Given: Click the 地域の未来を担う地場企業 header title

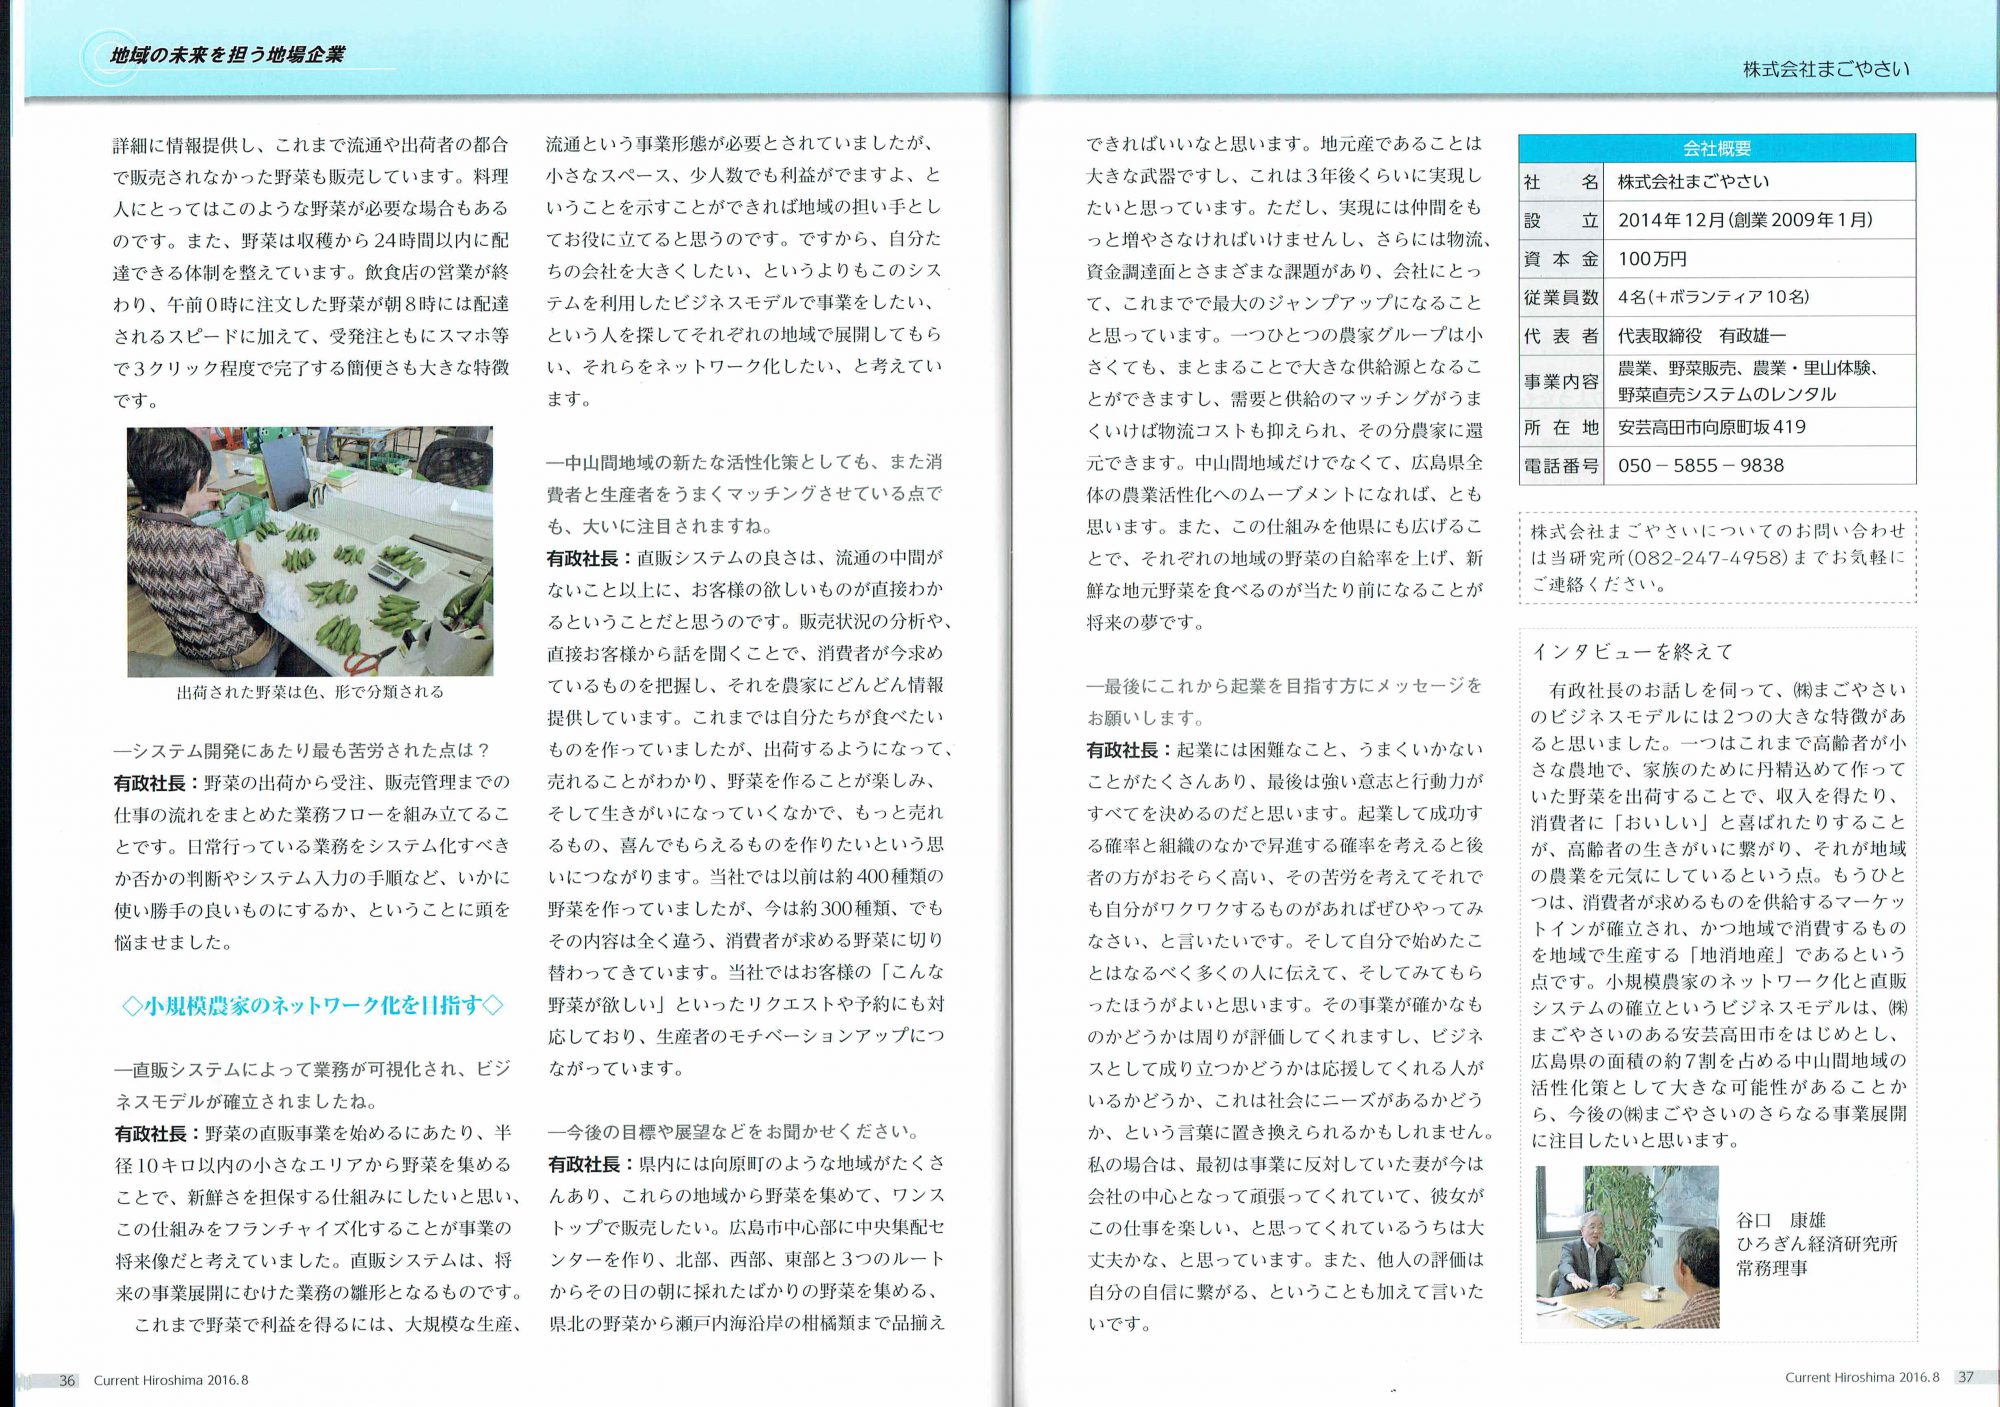Looking at the screenshot, I should click(227, 55).
